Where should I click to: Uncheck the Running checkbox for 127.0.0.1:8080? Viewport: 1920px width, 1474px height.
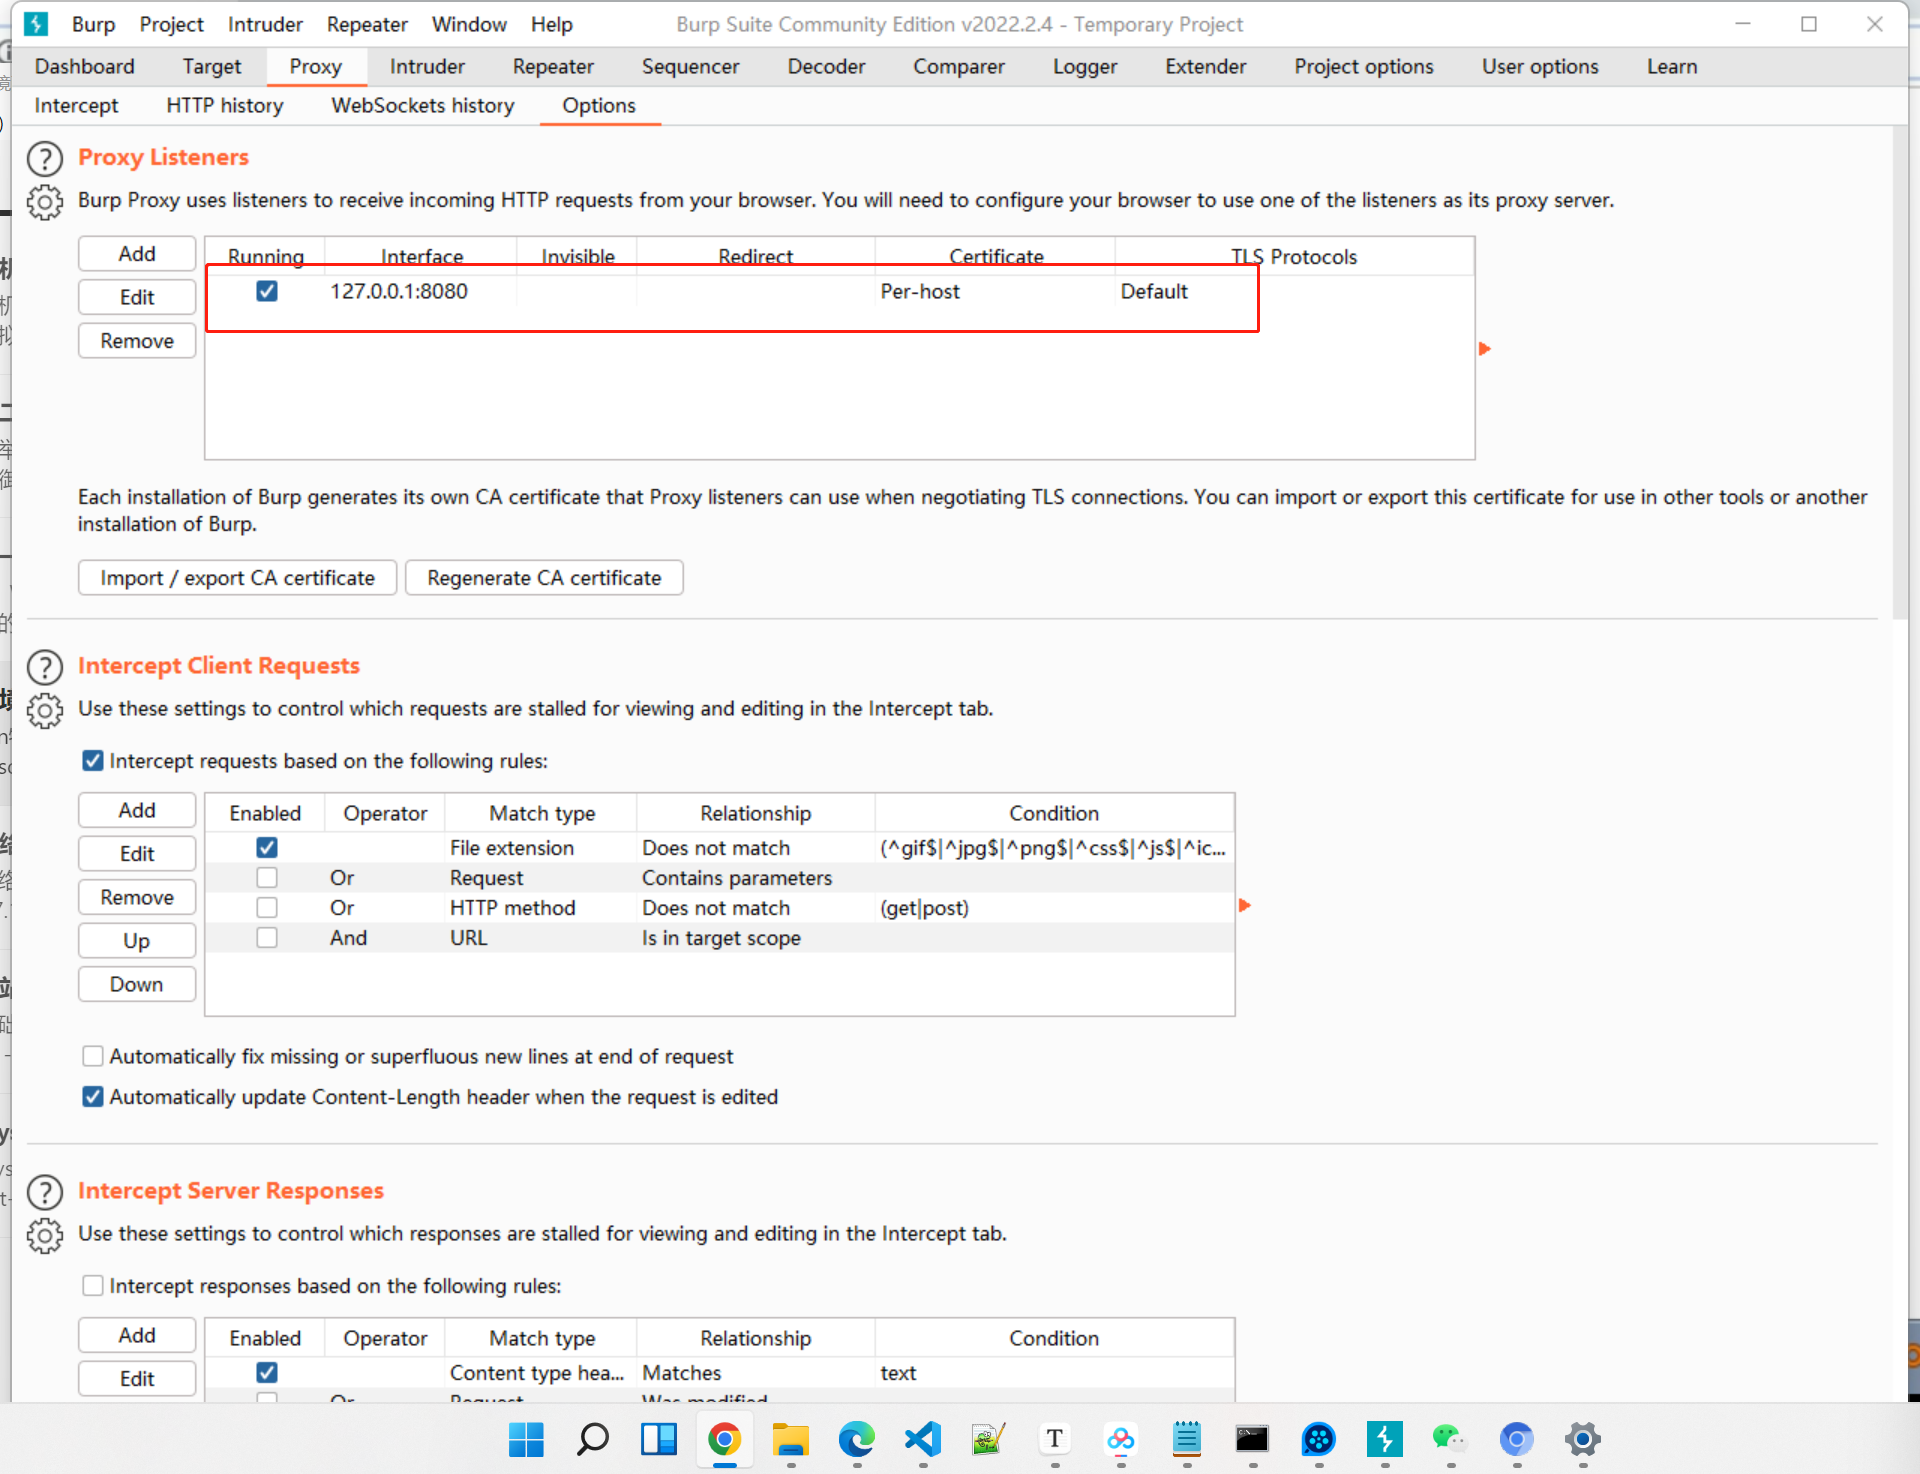click(x=267, y=291)
